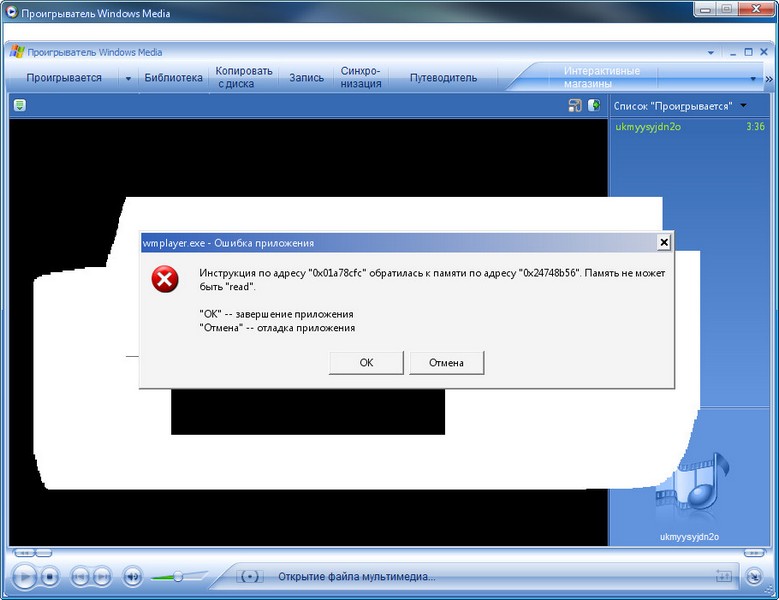Mute the player volume
This screenshot has width=779, height=600.
[132, 577]
